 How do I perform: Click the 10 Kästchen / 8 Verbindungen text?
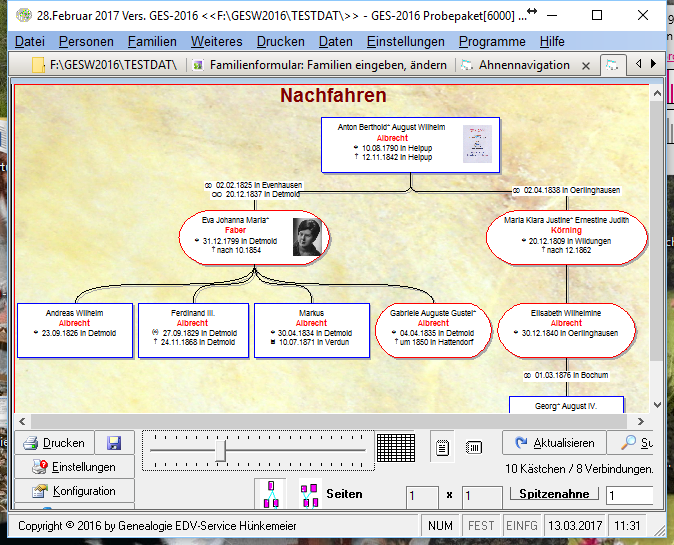[x=579, y=469]
